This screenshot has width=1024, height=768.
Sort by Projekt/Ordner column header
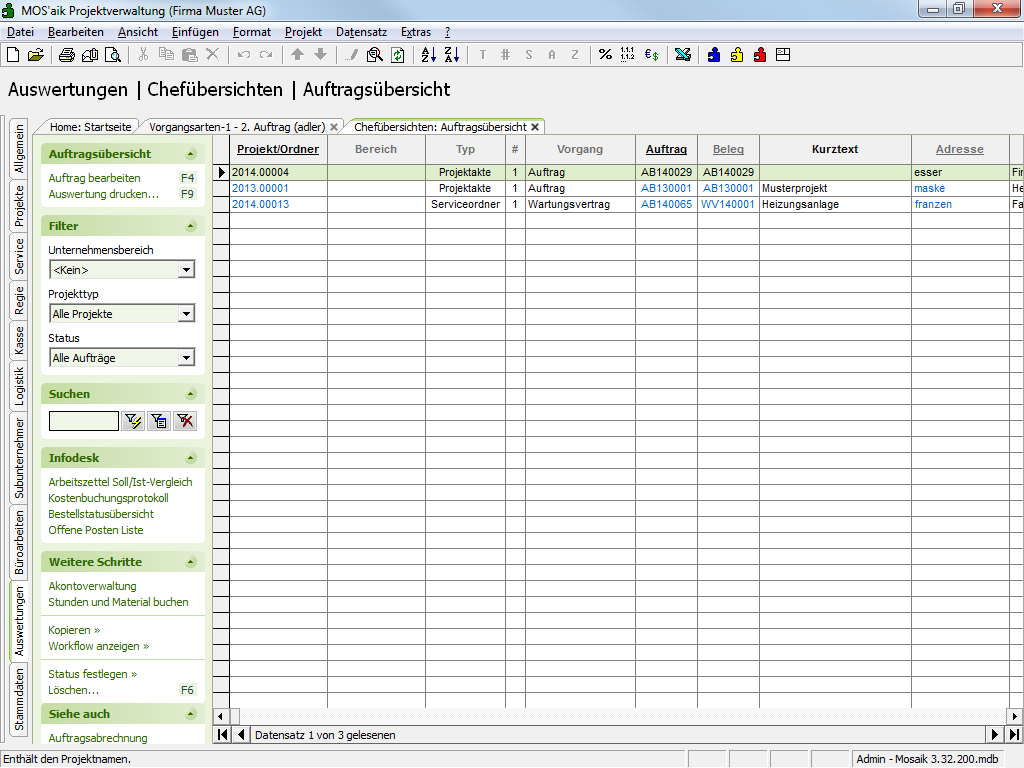click(x=278, y=150)
